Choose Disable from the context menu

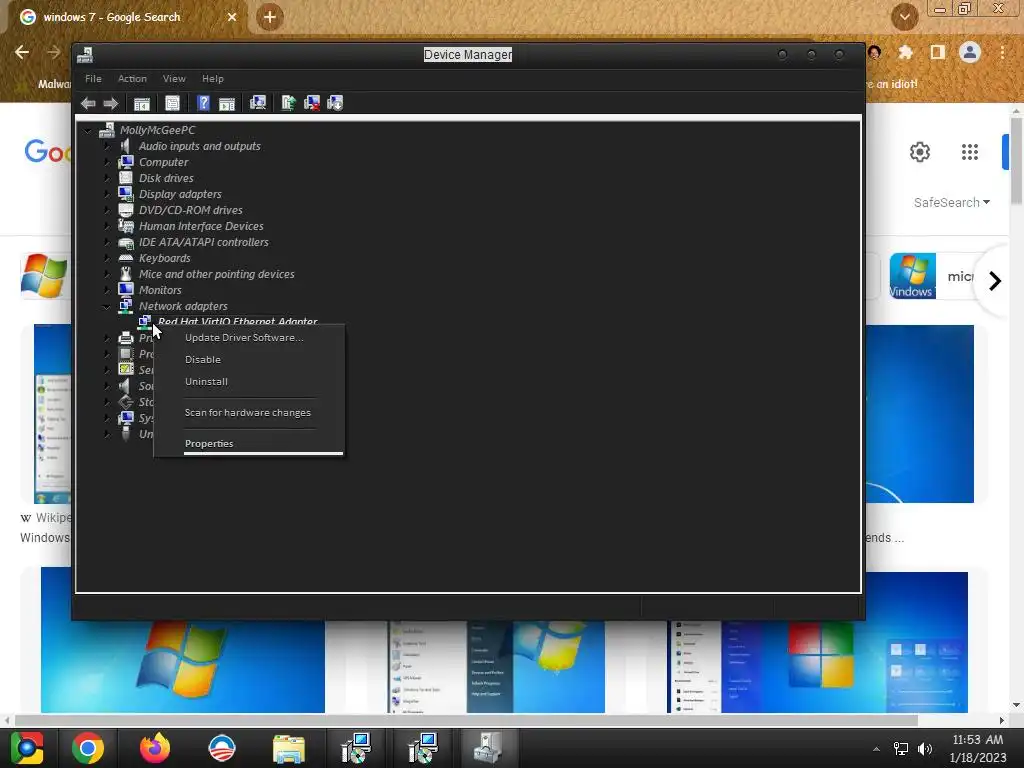[x=249, y=360]
